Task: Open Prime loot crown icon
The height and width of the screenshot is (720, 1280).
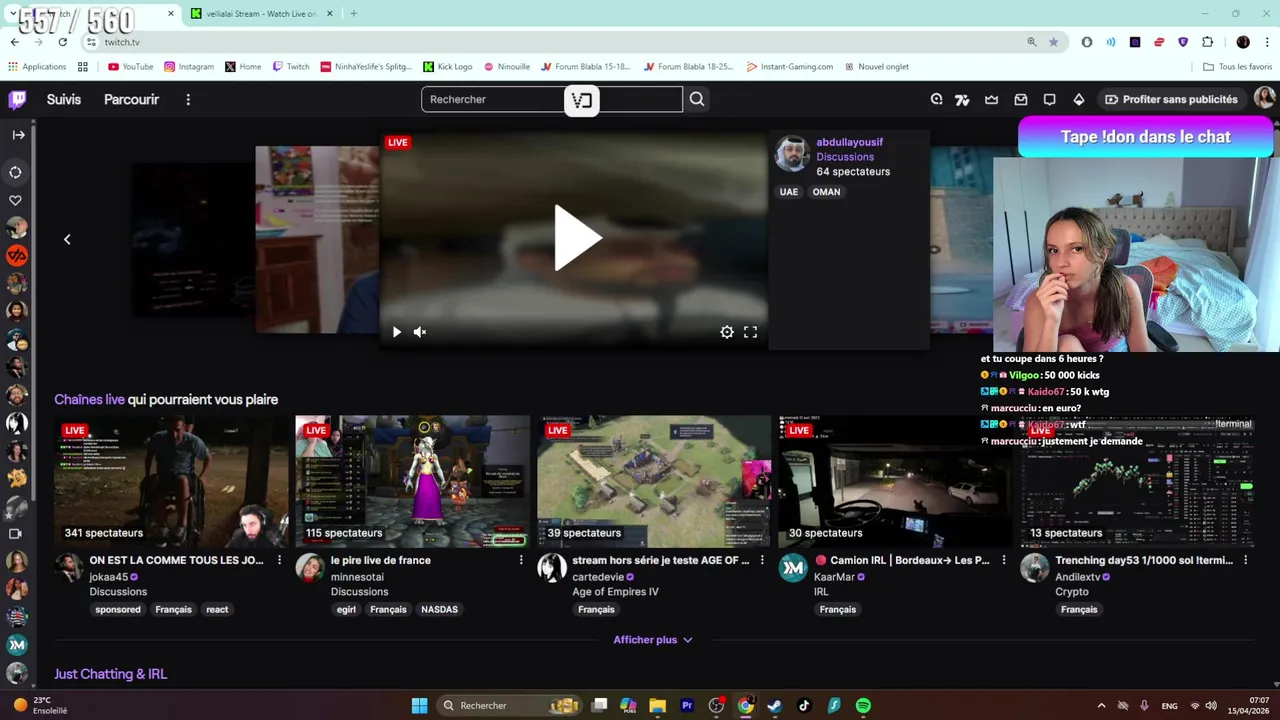Action: coord(991,99)
